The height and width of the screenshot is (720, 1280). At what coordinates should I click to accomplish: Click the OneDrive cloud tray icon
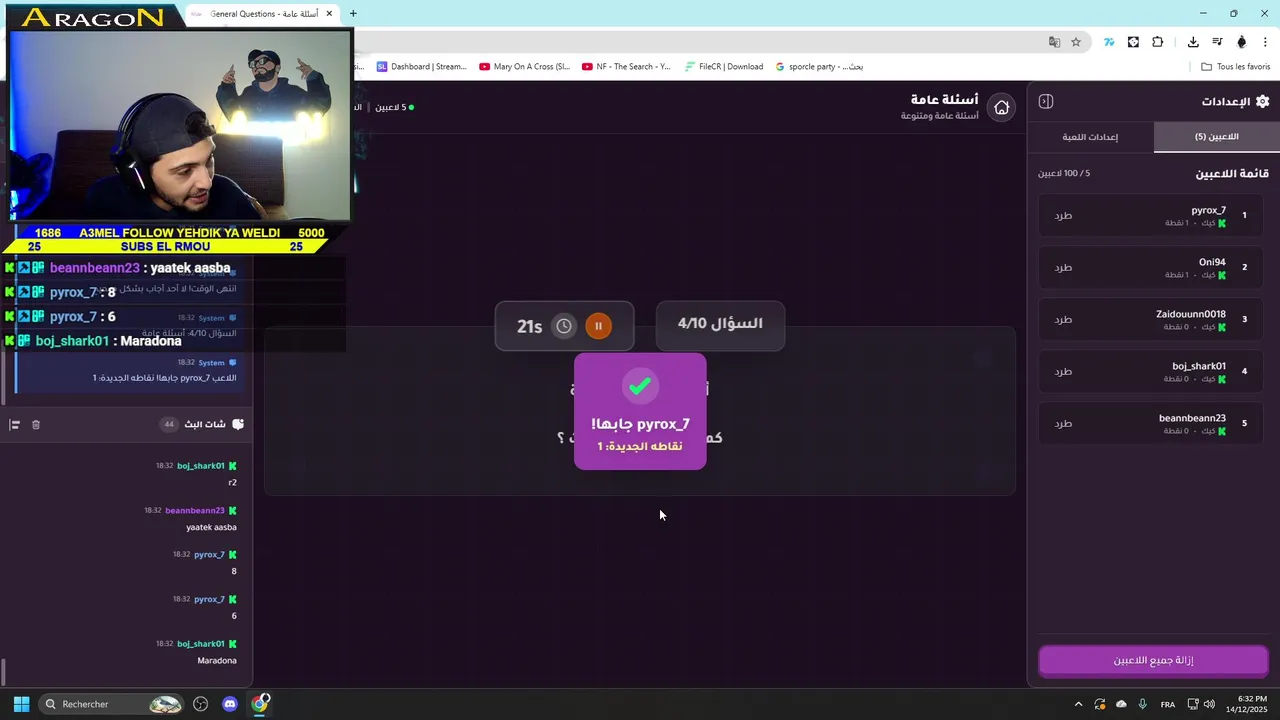1121,704
